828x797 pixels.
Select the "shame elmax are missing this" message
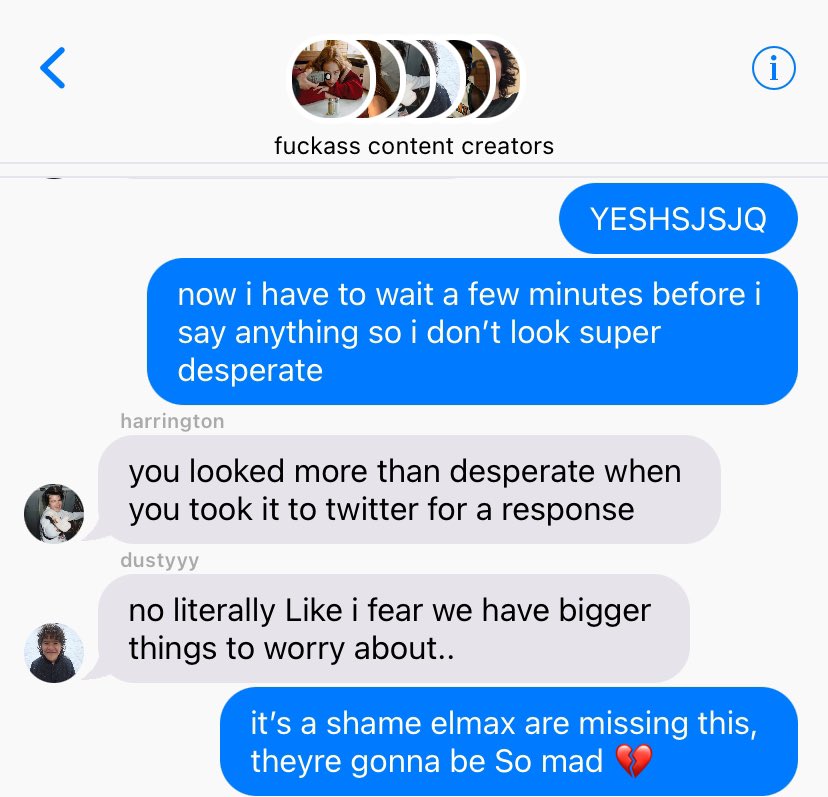(509, 742)
